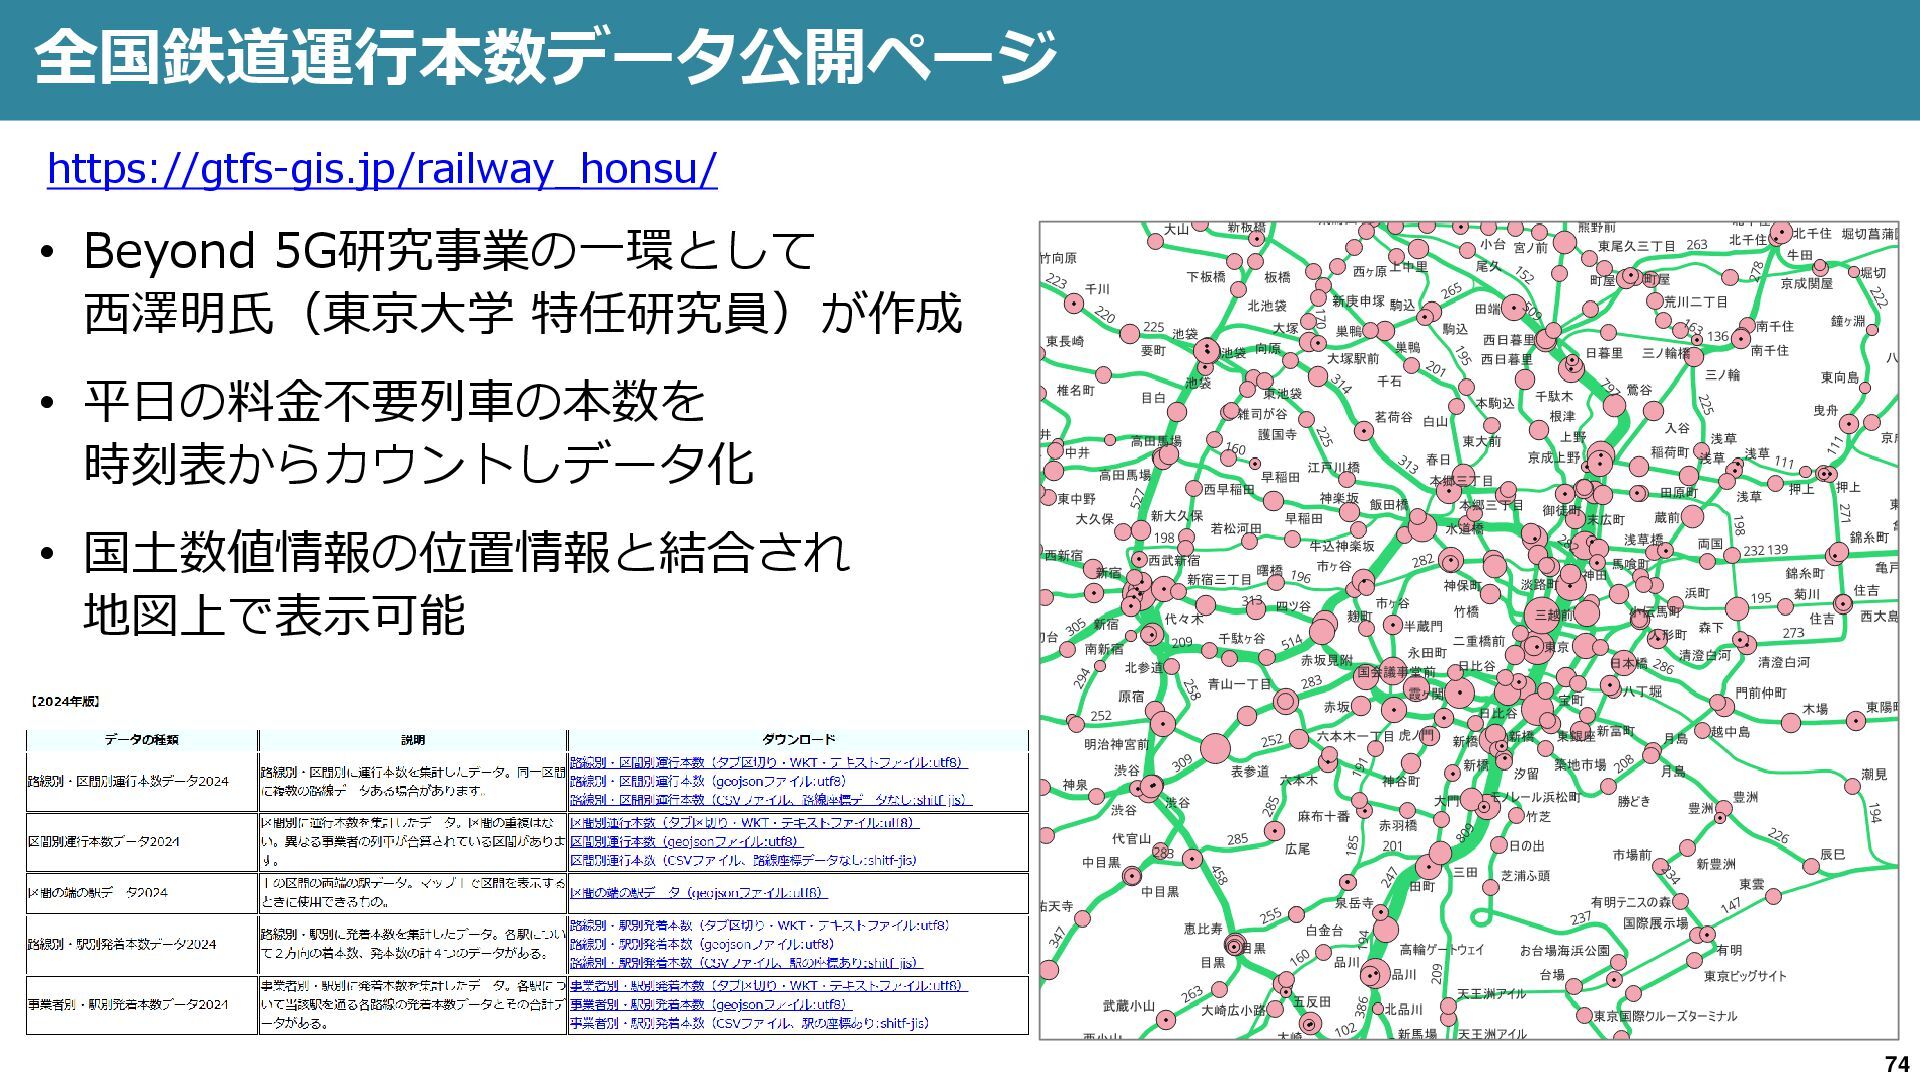Viewport: 1920px width, 1080px height.
Task: Click the 高輪ゲートウェイ station label on map
Action: coord(1441,949)
